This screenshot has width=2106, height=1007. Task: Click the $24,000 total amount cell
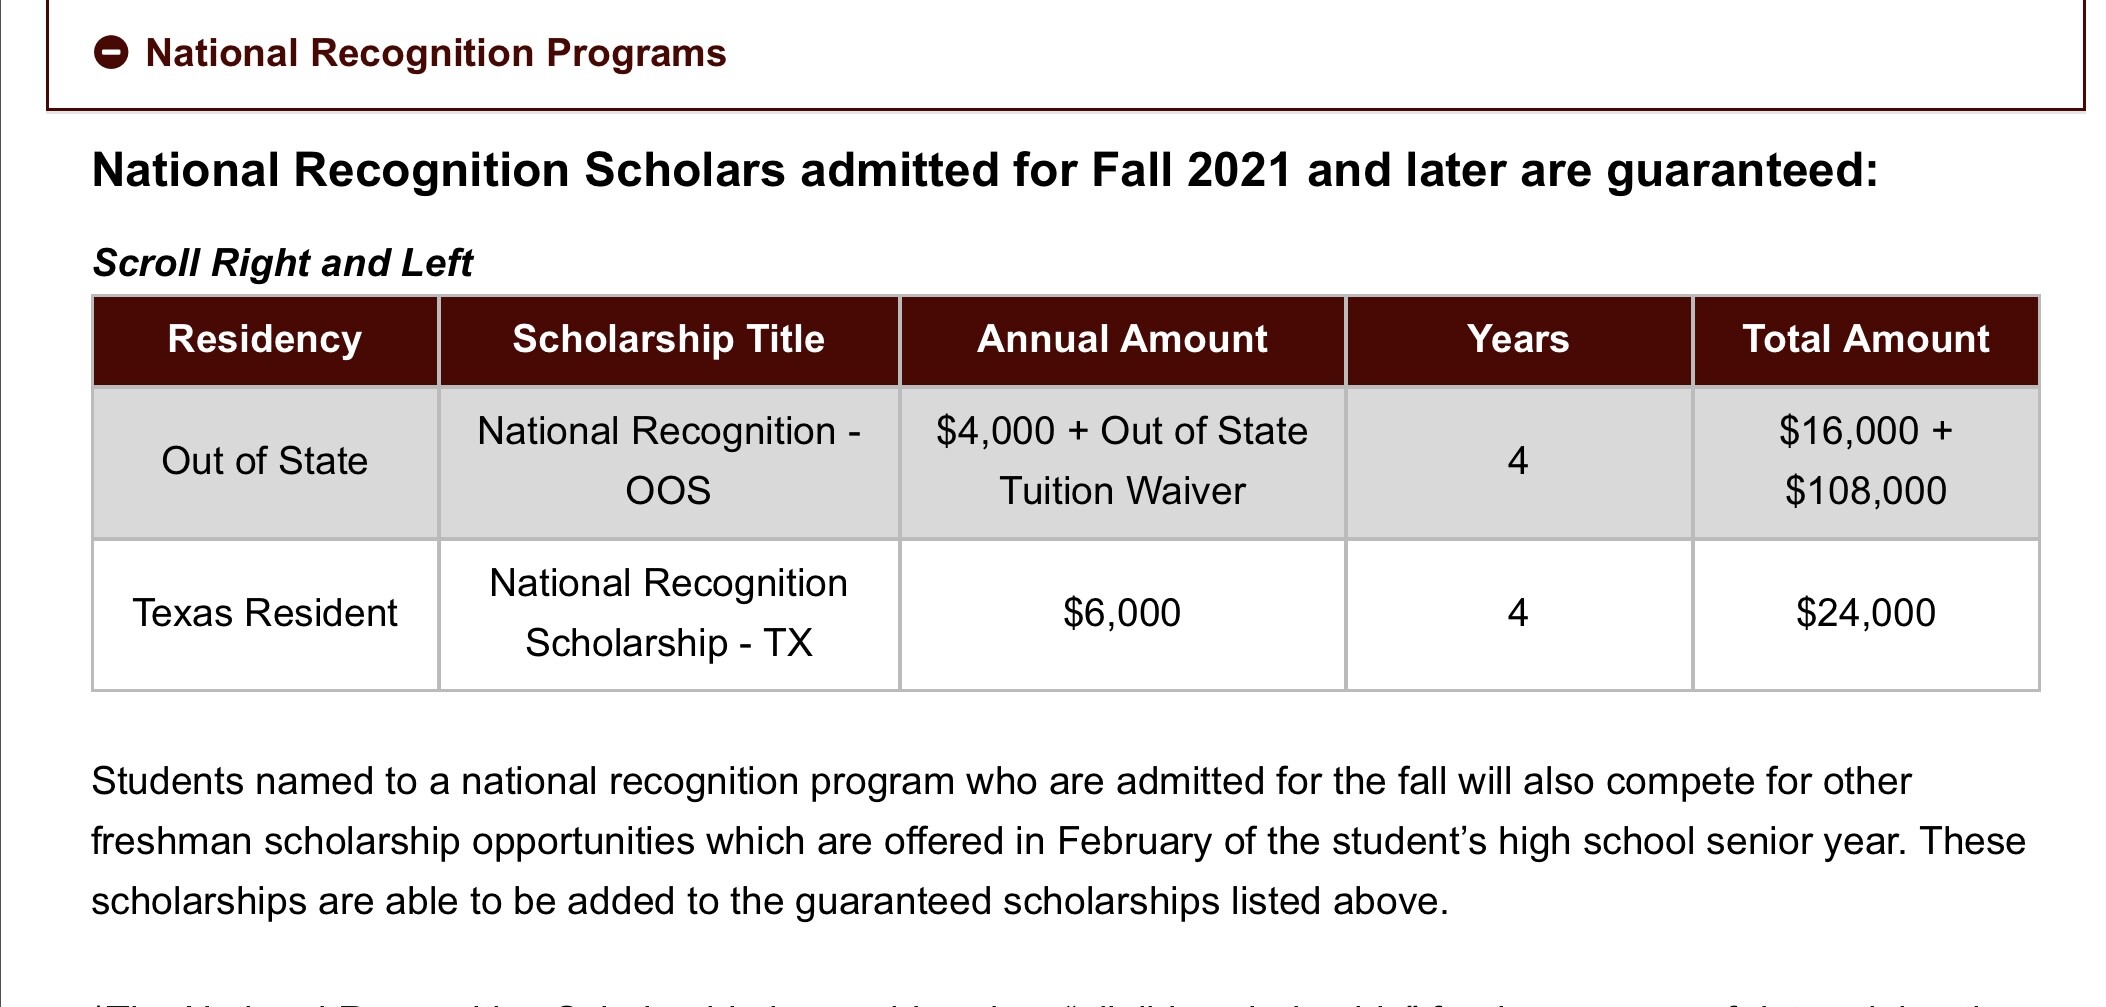pyautogui.click(x=1865, y=613)
